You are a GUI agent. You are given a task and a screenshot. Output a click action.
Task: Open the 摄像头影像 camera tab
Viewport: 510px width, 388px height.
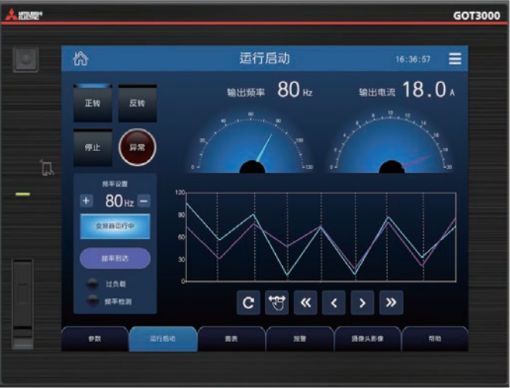tap(367, 339)
